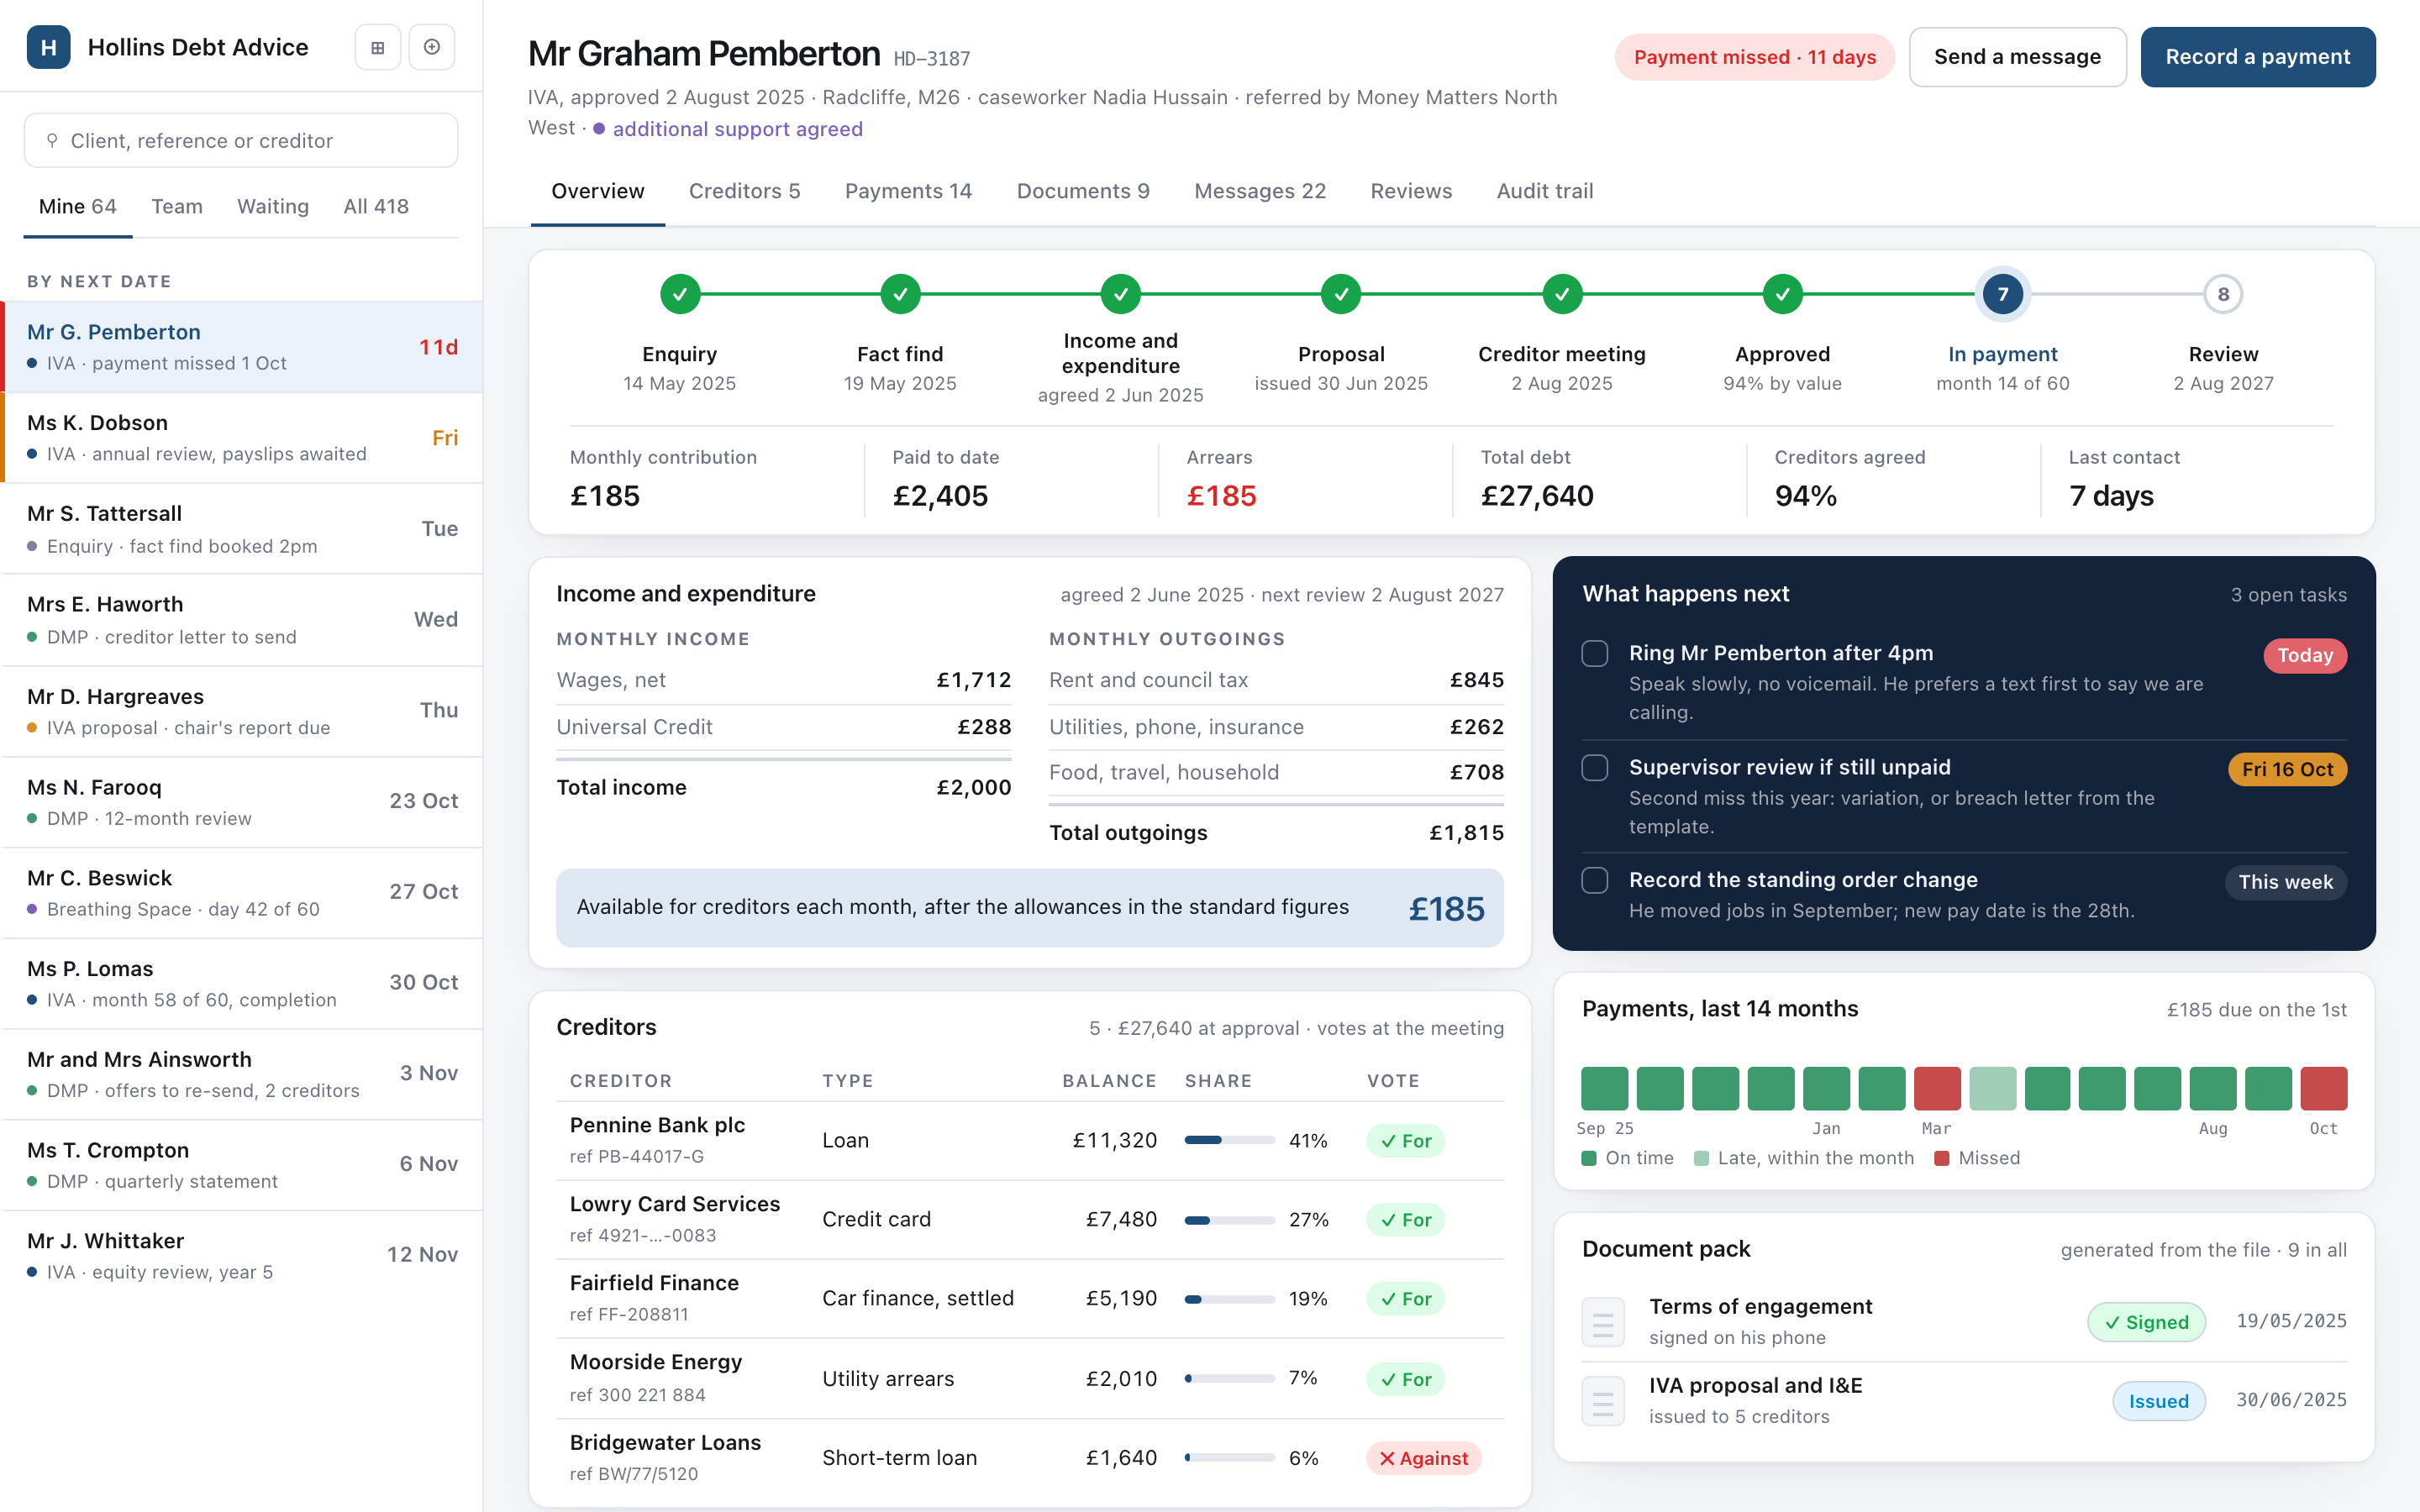Screen dimensions: 2420x1512
Task: Click the Hollins Debt Advice H logo
Action: coord(48,47)
